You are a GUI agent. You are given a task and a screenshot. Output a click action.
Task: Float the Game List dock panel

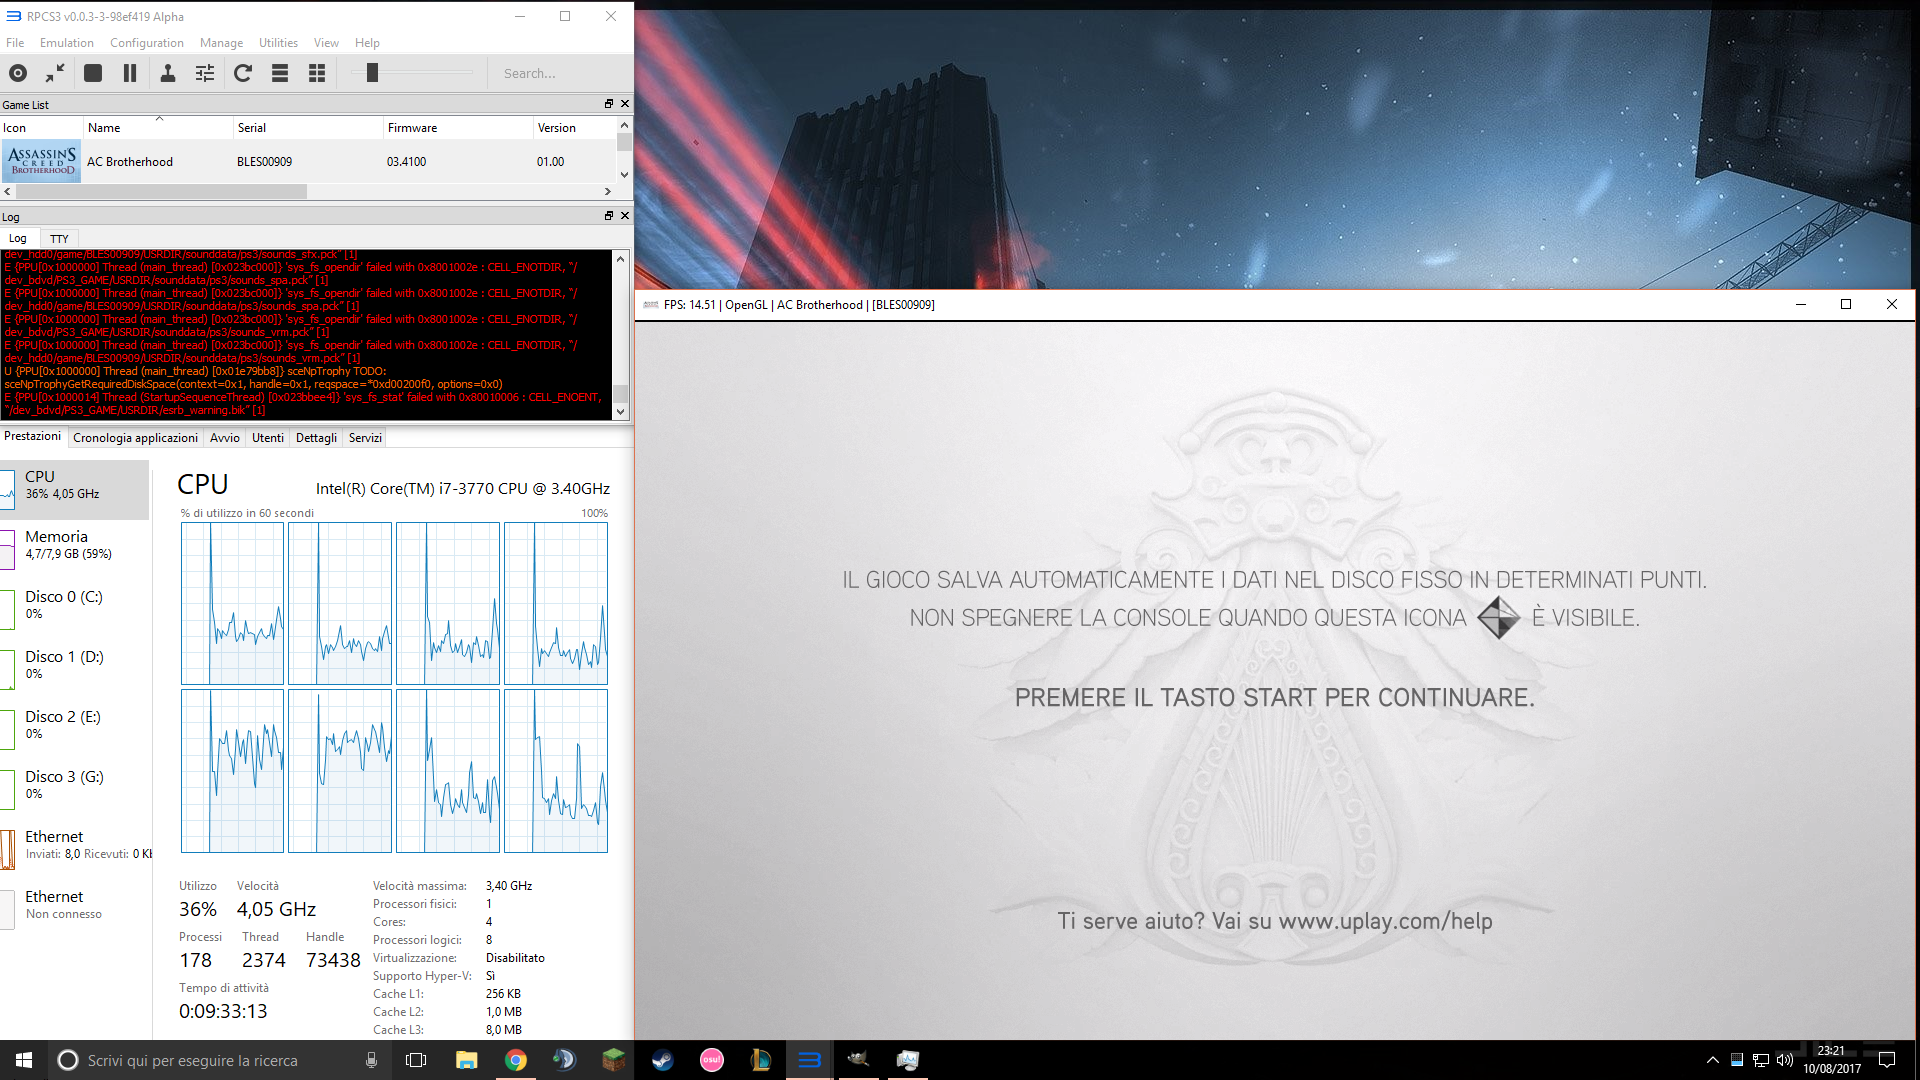[x=608, y=104]
